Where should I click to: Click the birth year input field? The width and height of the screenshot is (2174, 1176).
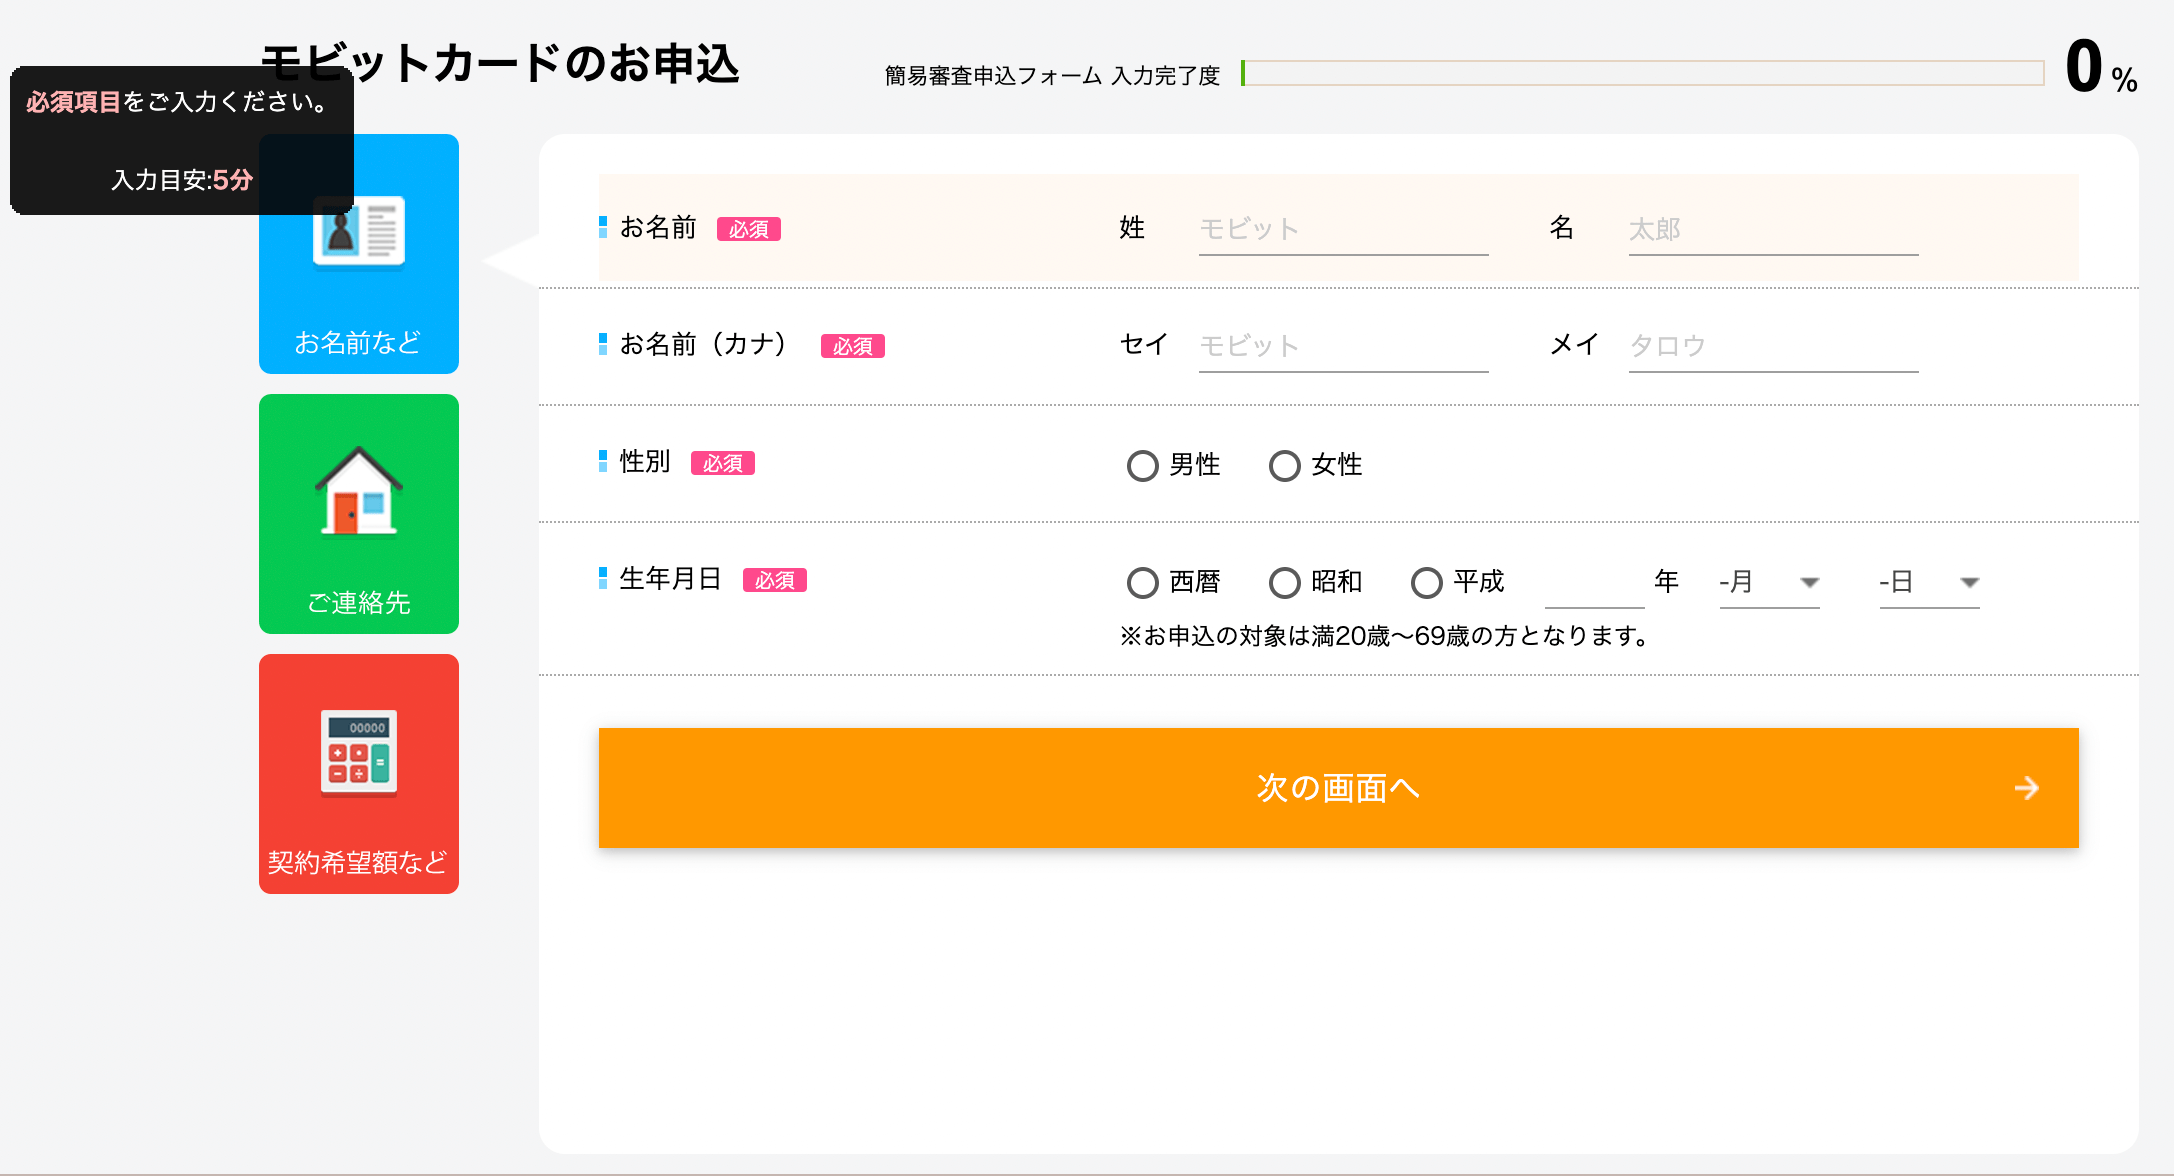tap(1594, 583)
